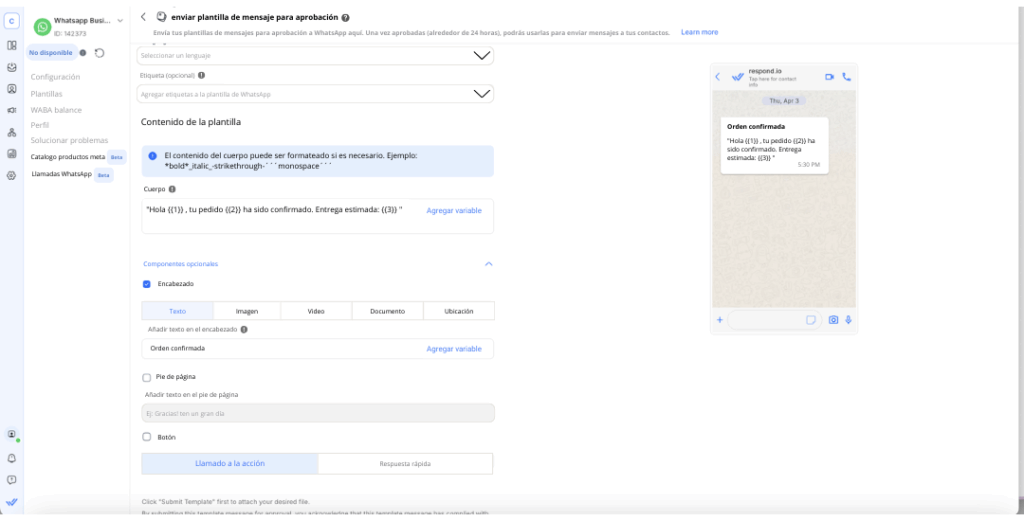Screen dimensions: 1024x521
Task: Select the Documento header type tab
Action: coord(387,311)
